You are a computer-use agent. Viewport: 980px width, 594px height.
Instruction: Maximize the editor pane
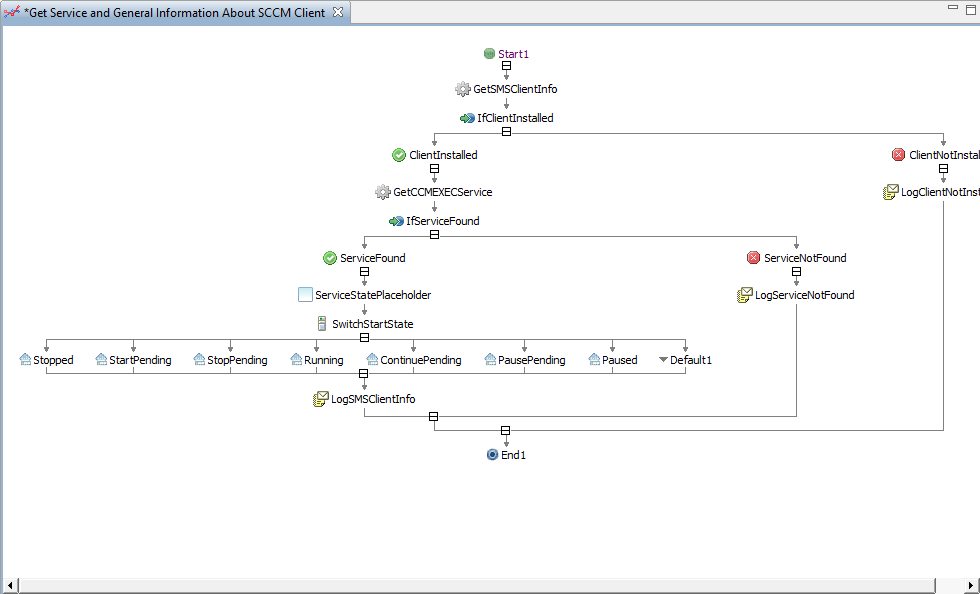coord(971,9)
